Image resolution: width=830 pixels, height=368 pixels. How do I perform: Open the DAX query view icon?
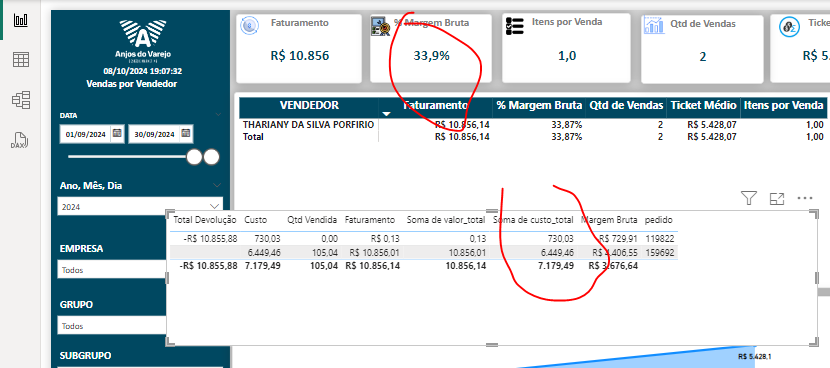(x=20, y=140)
